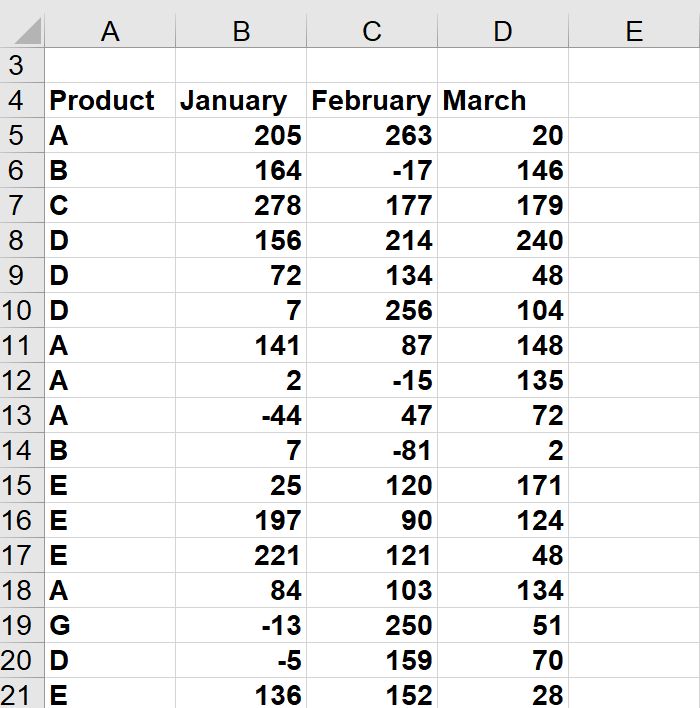Screen dimensions: 700x708
Task: Select cell with value 135
Action: pos(503,380)
